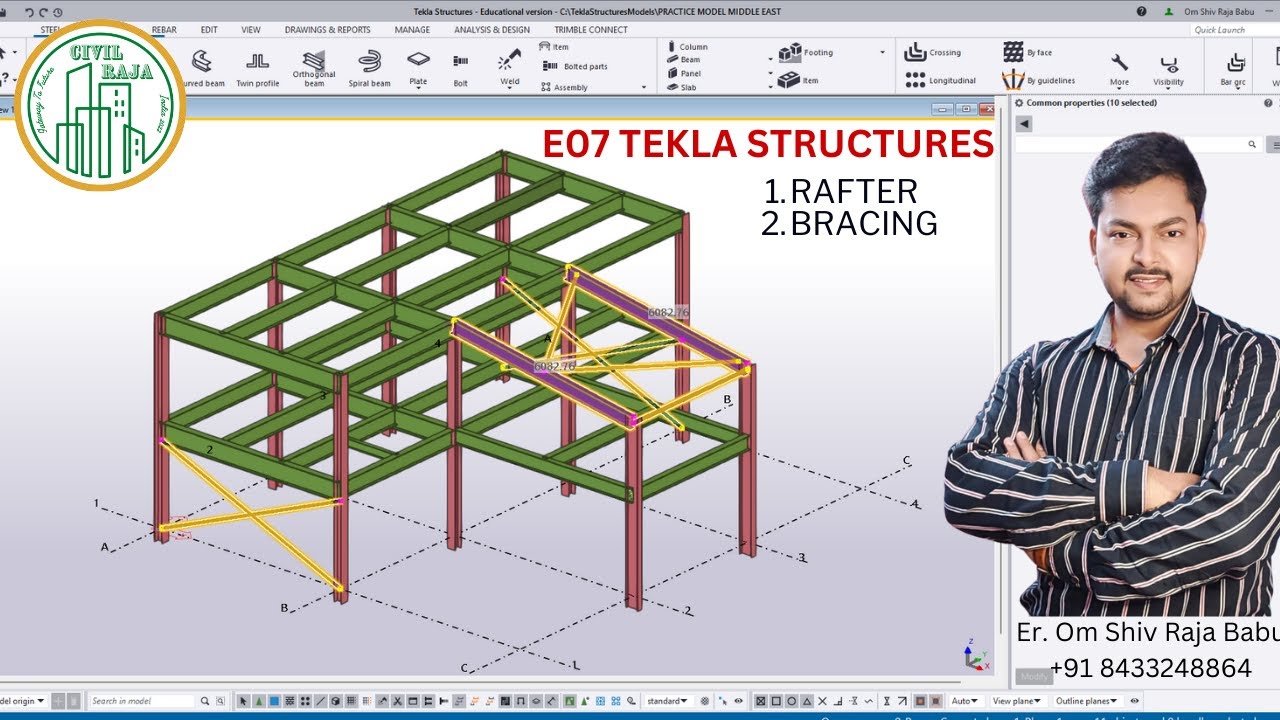This screenshot has height=720, width=1280.
Task: Expand the Footing dropdown arrow
Action: point(882,52)
